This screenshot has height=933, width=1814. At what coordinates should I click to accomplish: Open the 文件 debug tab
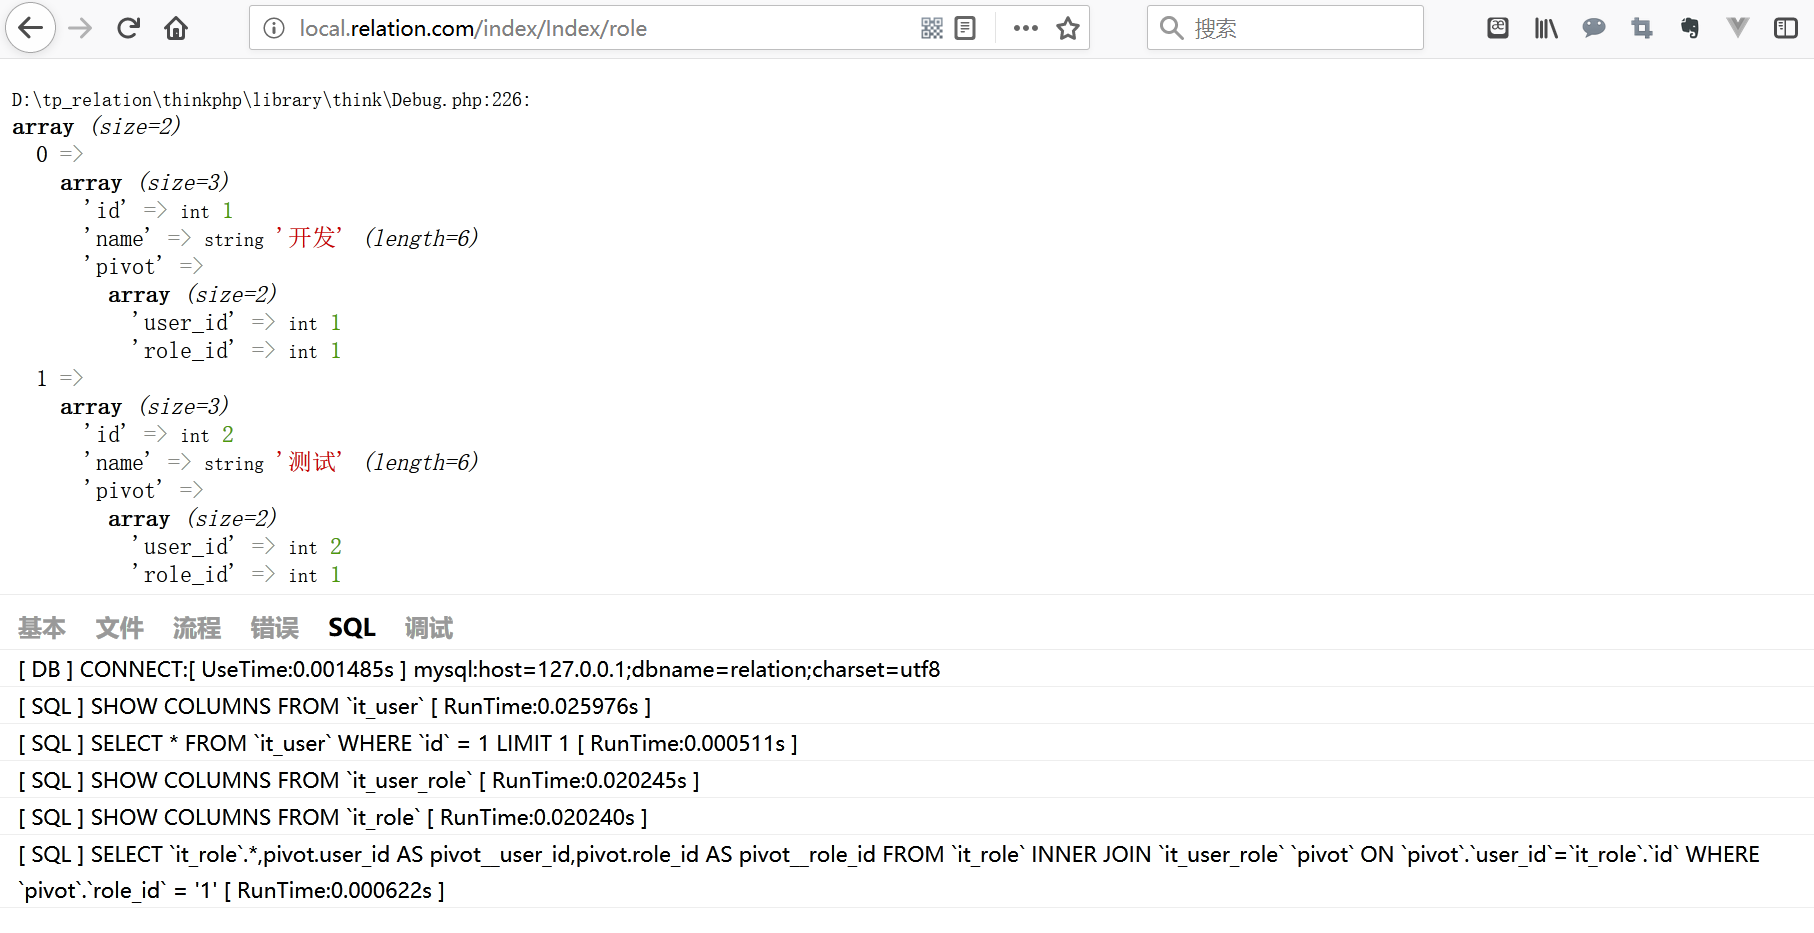[x=120, y=628]
